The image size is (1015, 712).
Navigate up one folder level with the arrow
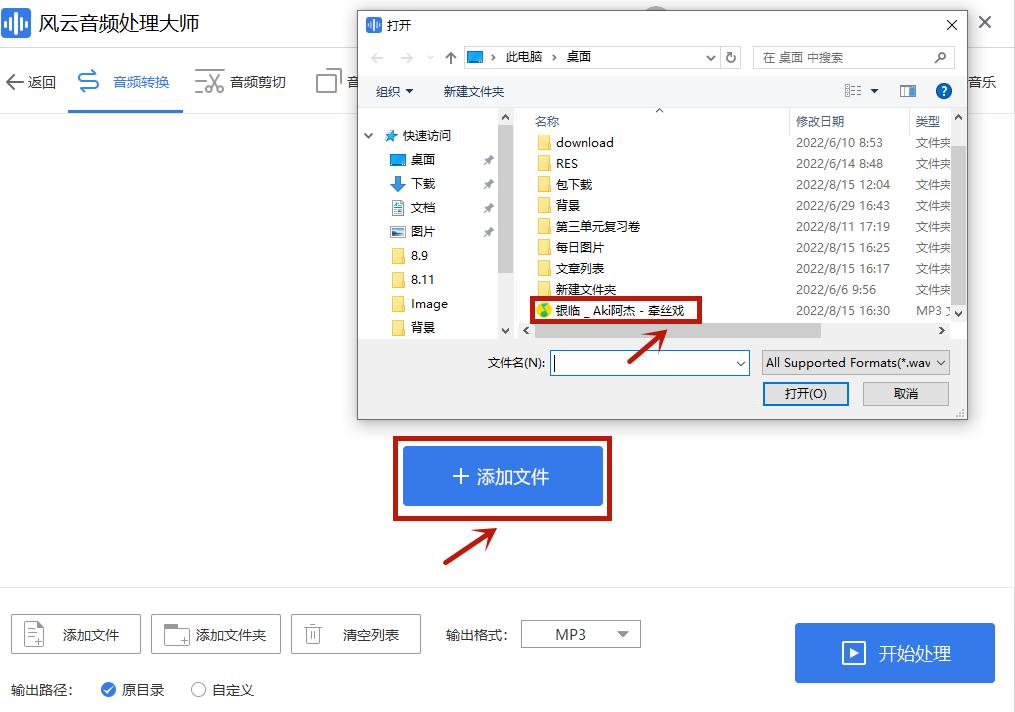pos(450,58)
